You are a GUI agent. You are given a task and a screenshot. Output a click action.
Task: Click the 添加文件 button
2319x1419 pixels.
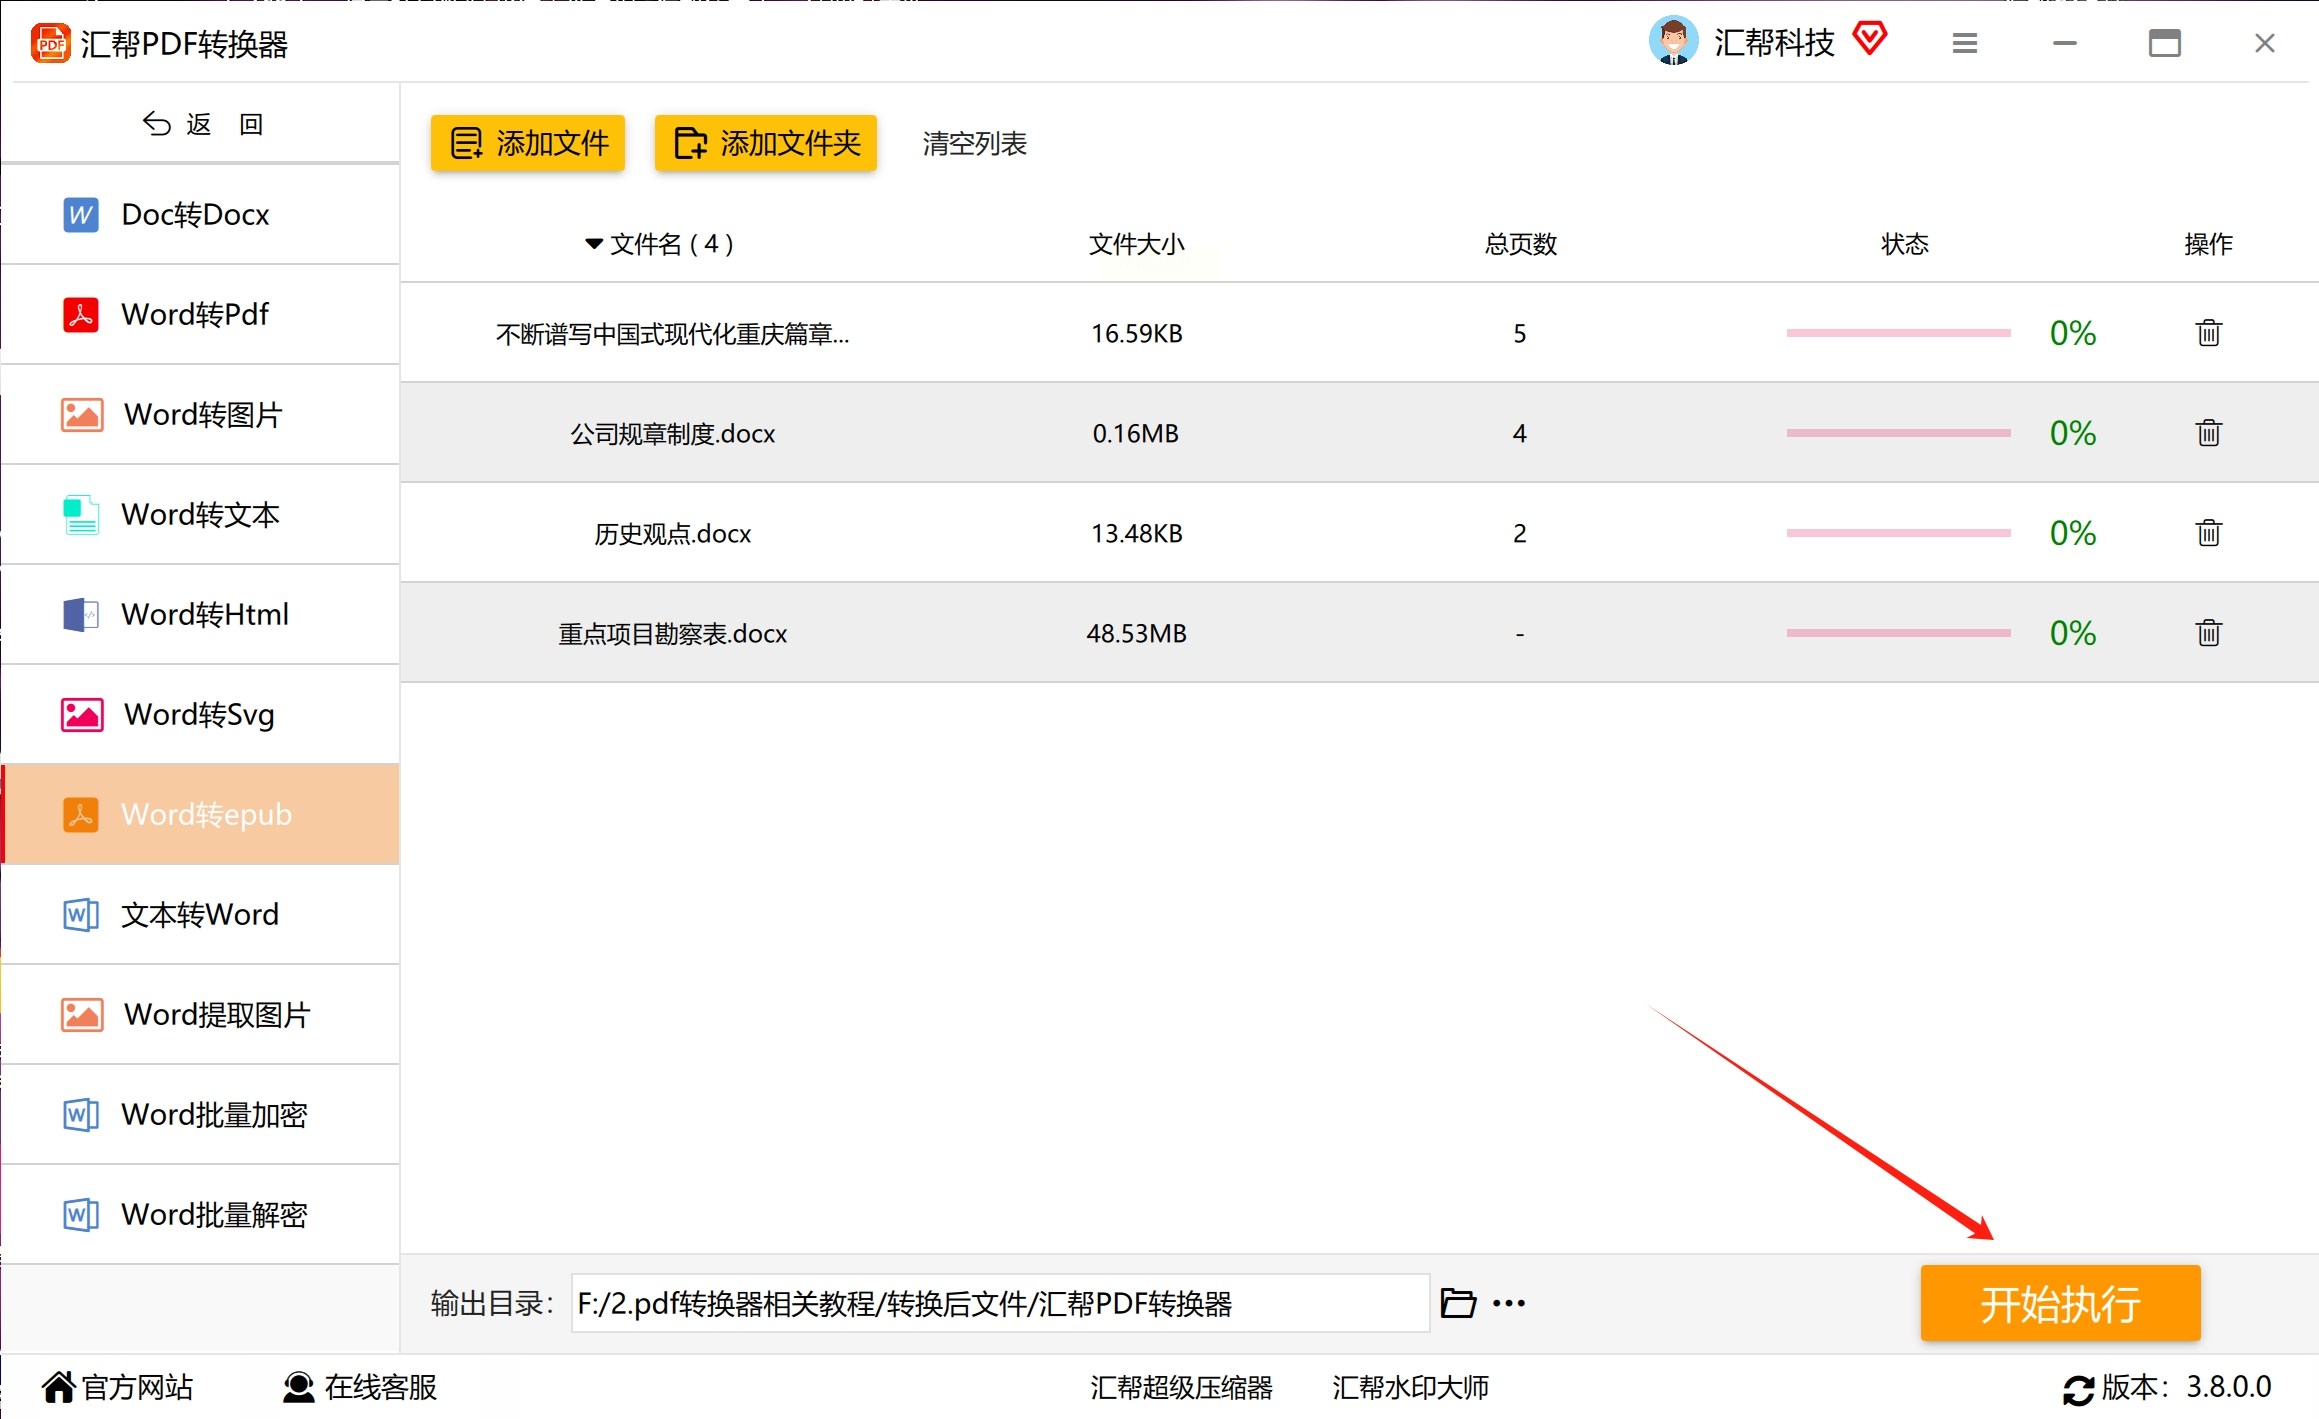528,143
